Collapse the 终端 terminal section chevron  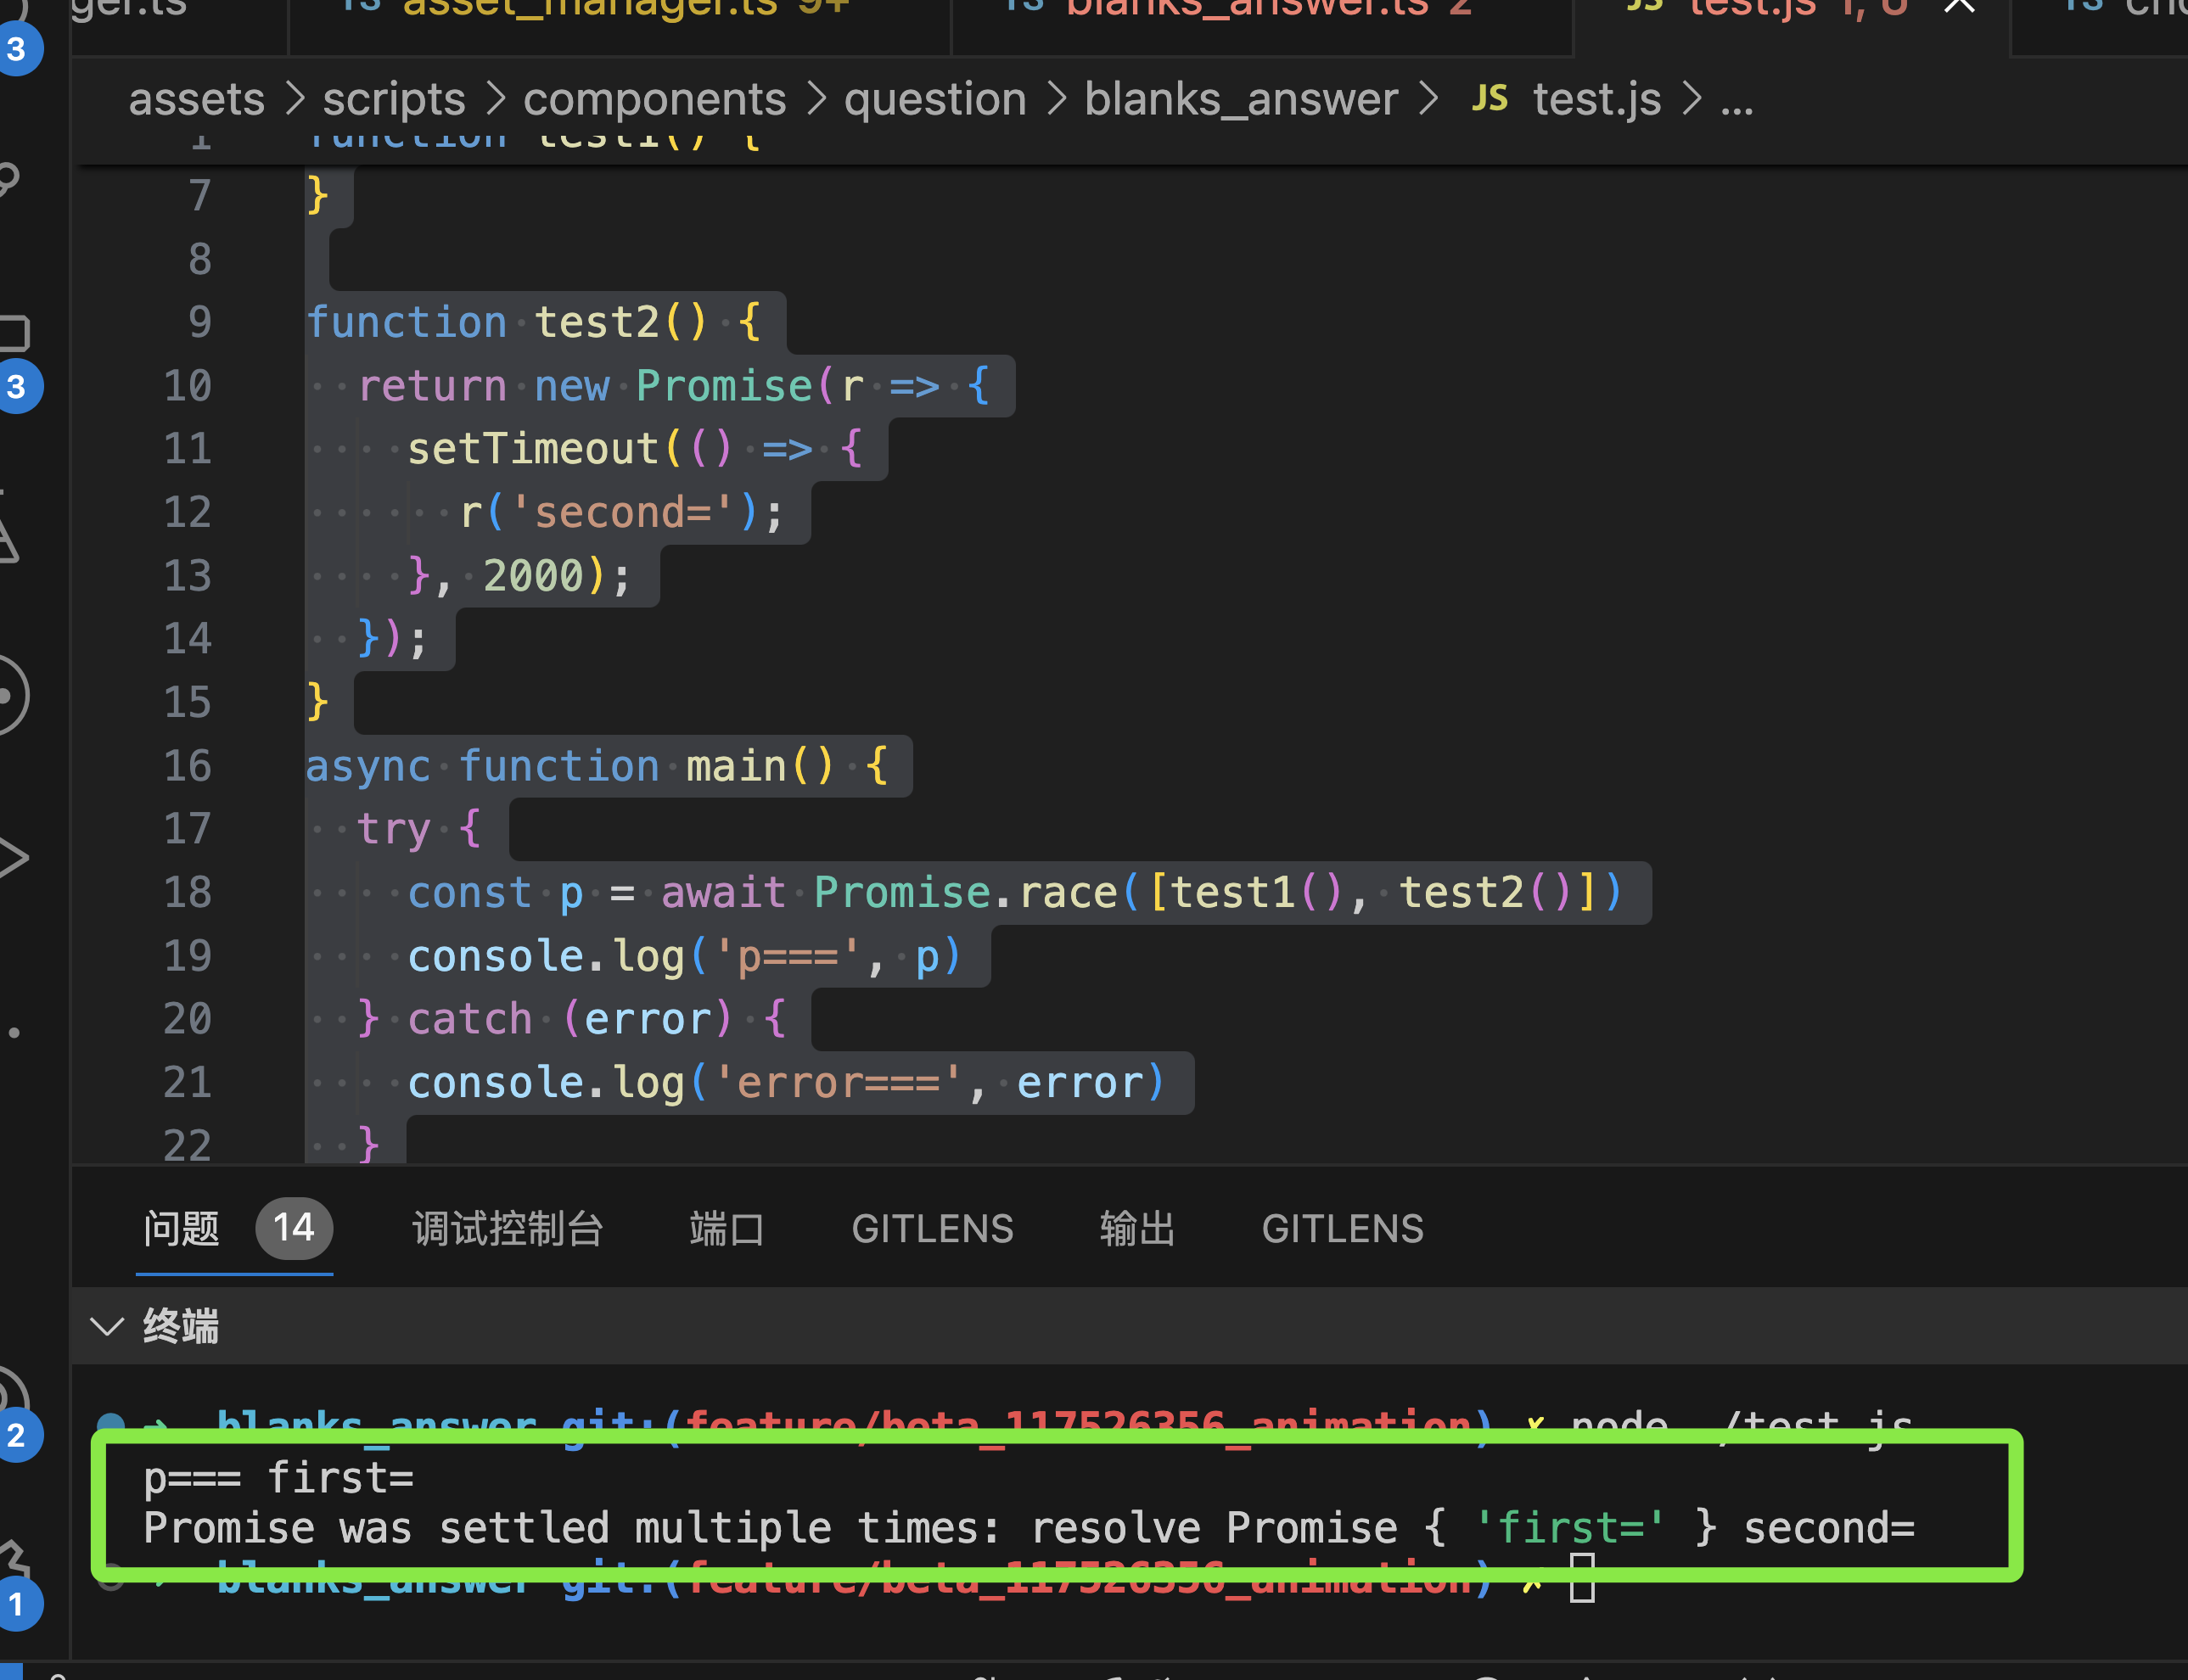tap(106, 1326)
